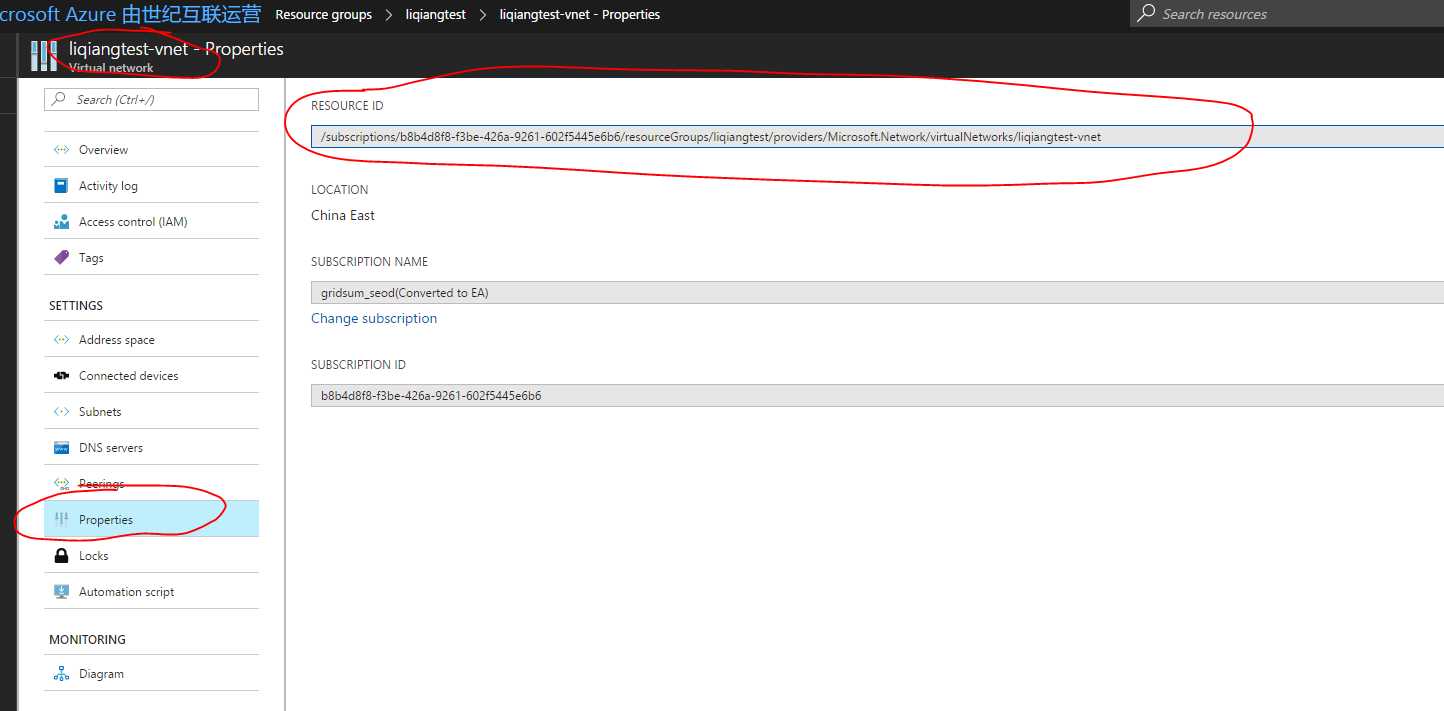This screenshot has width=1444, height=711.
Task: Open Activity log menu item
Action: point(151,185)
